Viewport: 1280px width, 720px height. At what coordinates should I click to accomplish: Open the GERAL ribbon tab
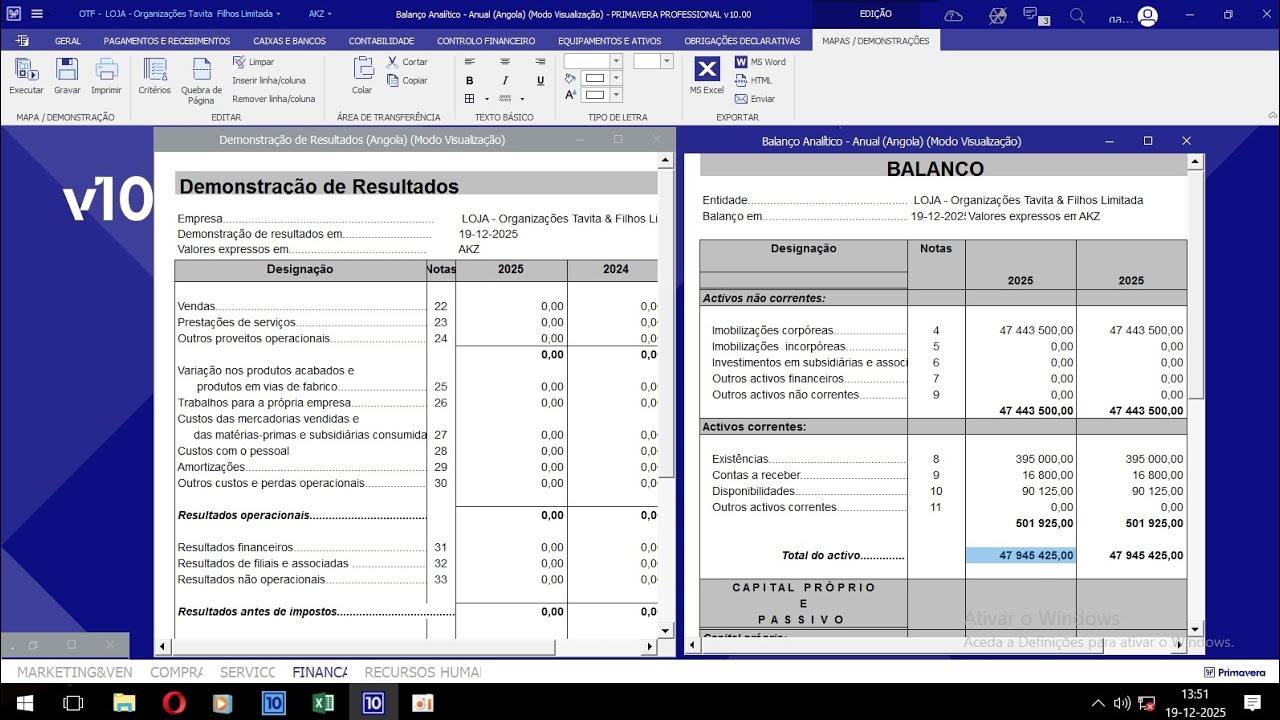68,41
